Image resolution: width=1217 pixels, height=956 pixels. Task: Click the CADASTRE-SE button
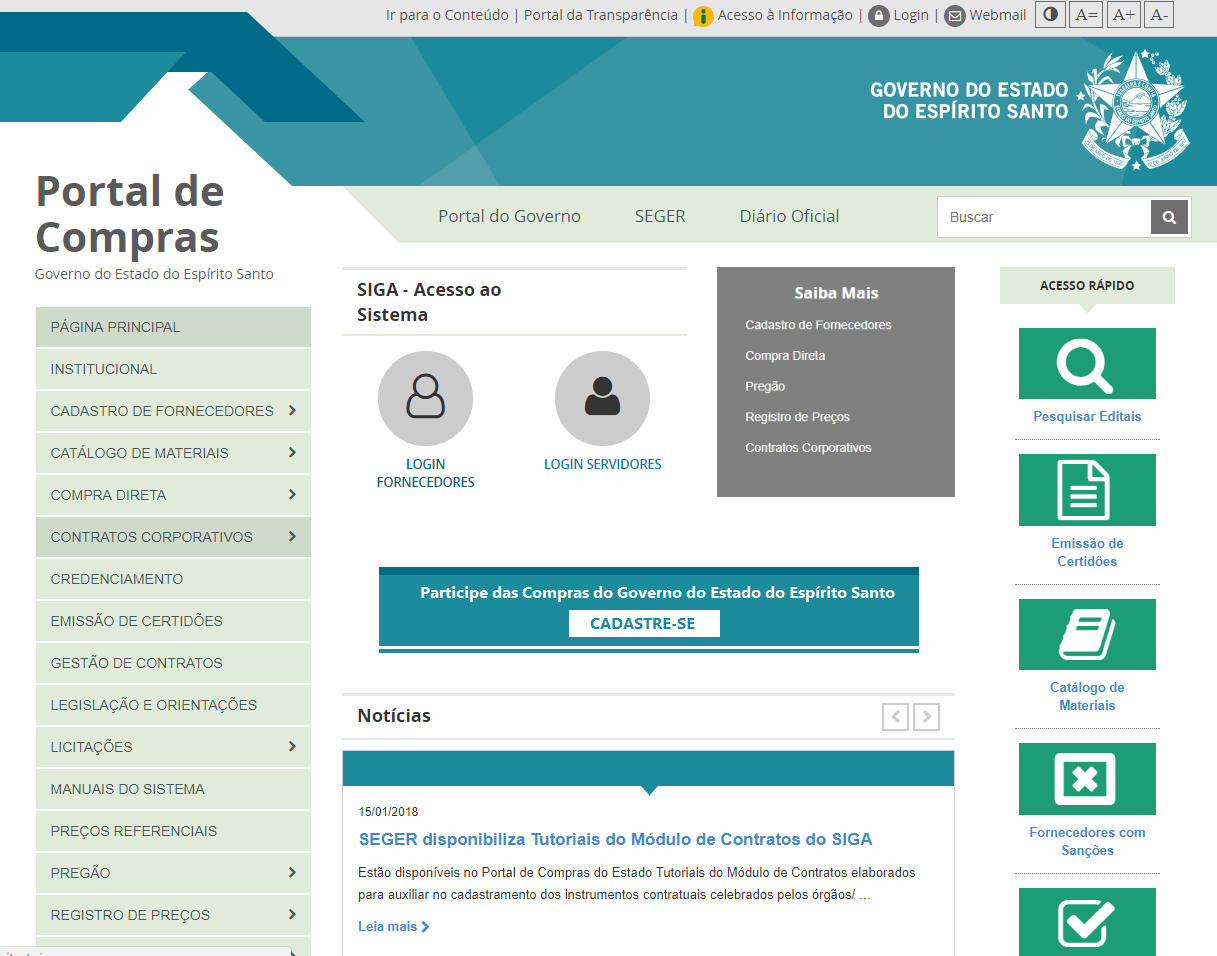coord(644,623)
